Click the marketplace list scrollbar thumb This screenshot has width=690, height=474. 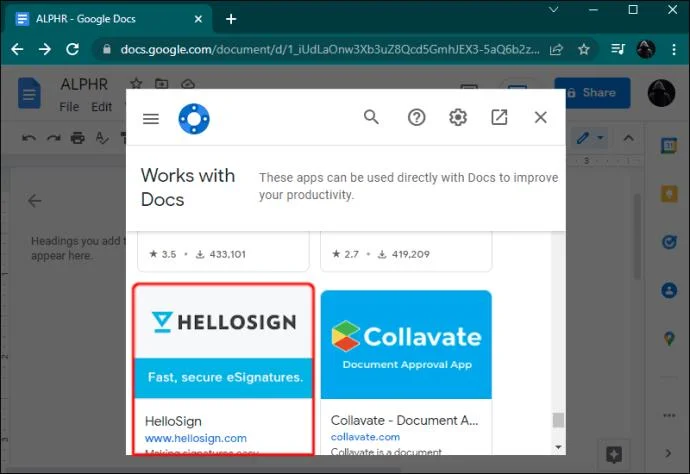pyautogui.click(x=558, y=420)
